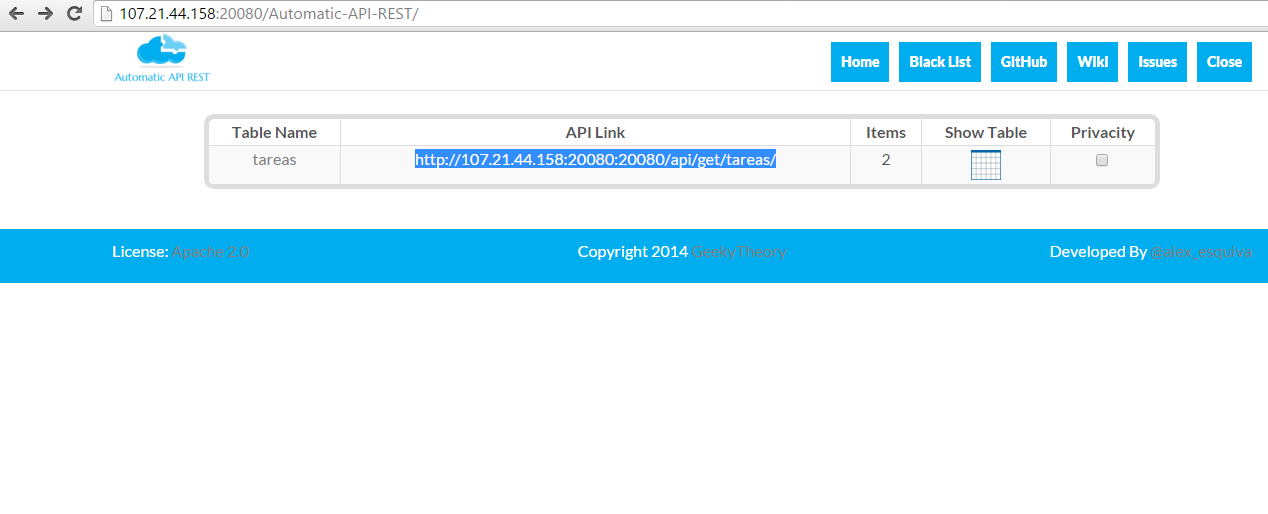Open the GeekyTheory footer link
This screenshot has width=1268, height=514.
point(739,252)
